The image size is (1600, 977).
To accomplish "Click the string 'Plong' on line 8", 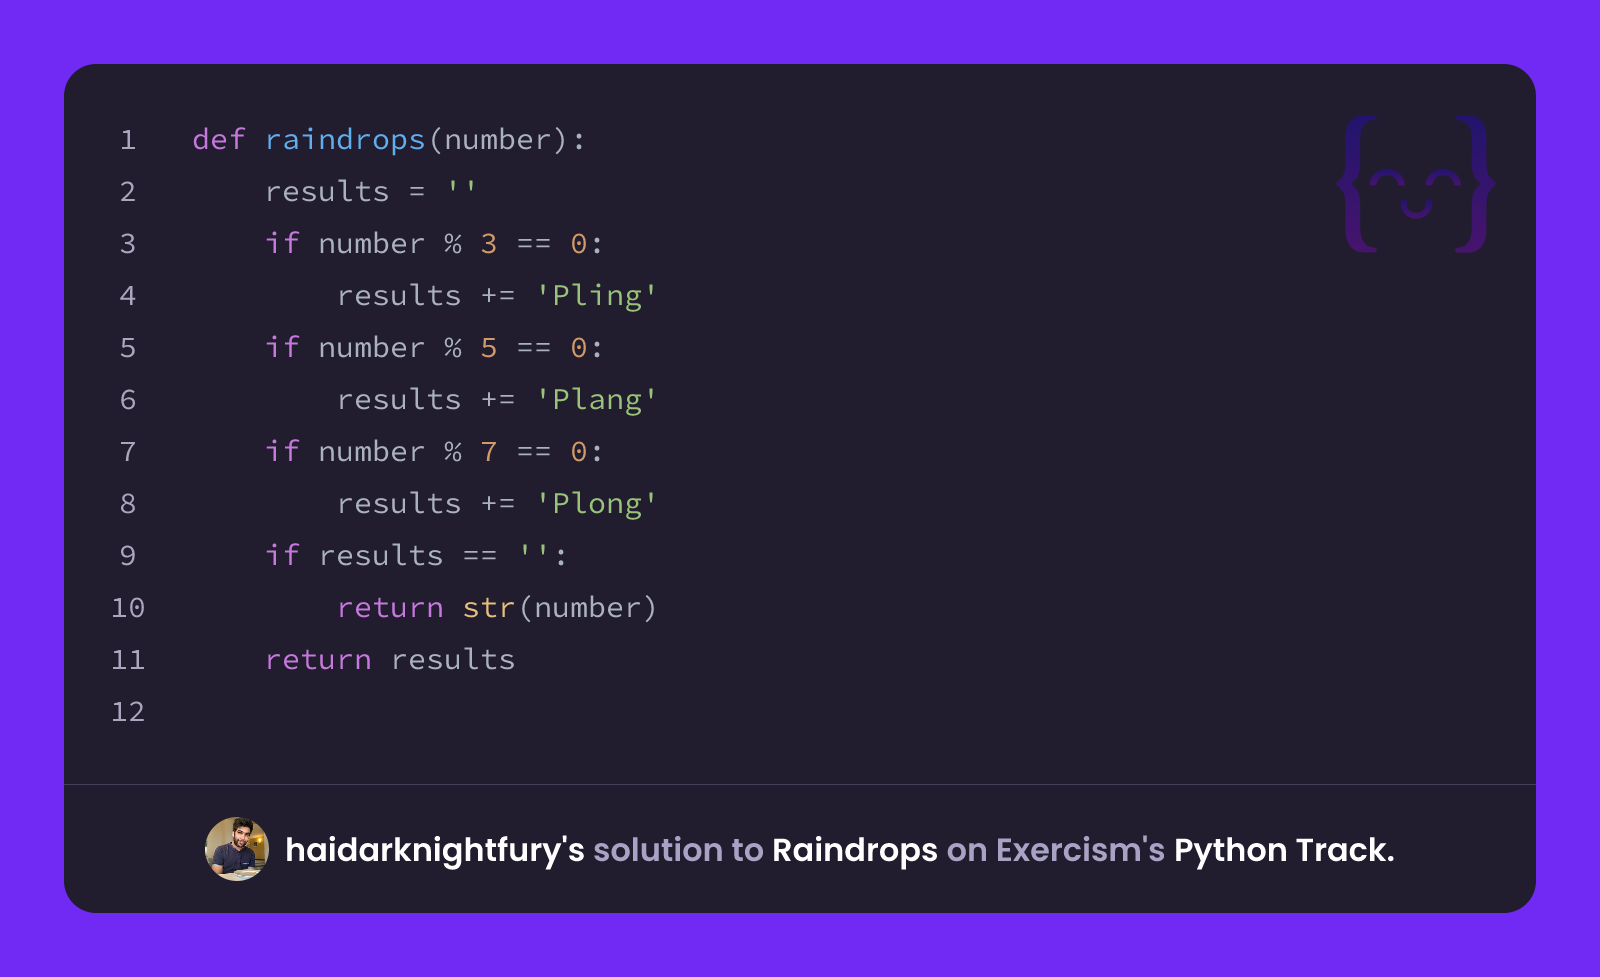I will click(596, 504).
